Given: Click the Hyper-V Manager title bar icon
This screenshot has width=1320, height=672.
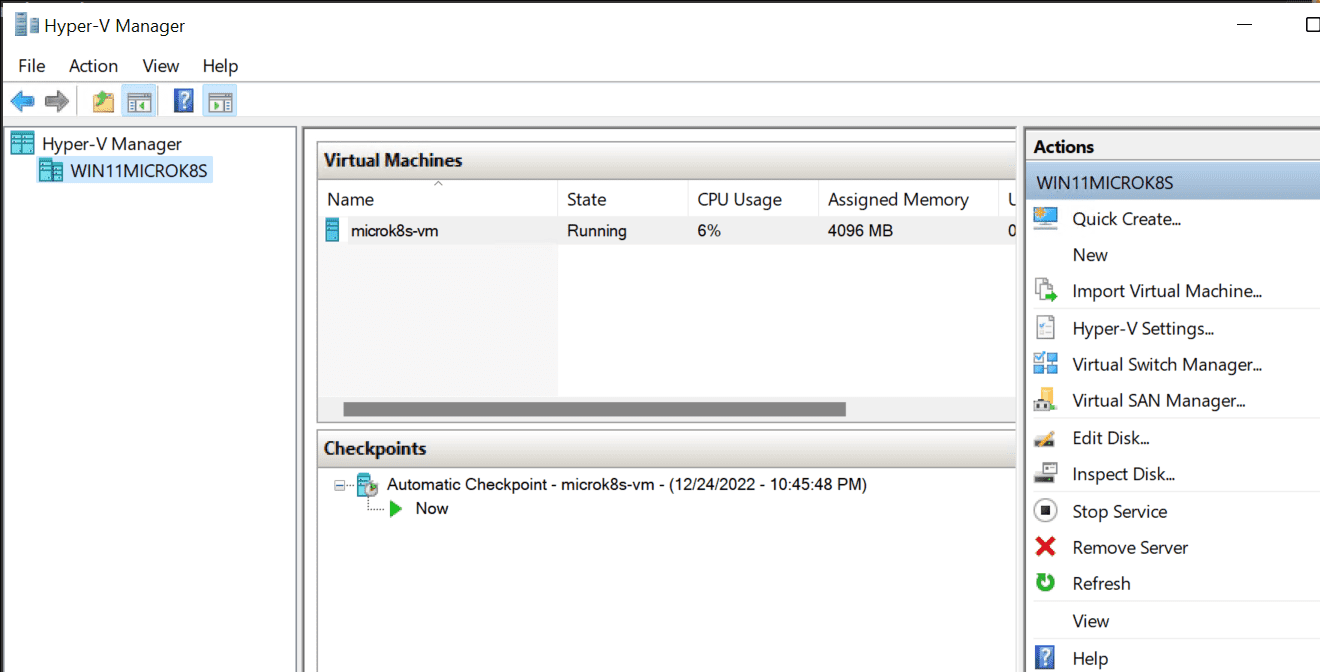Looking at the screenshot, I should point(26,25).
